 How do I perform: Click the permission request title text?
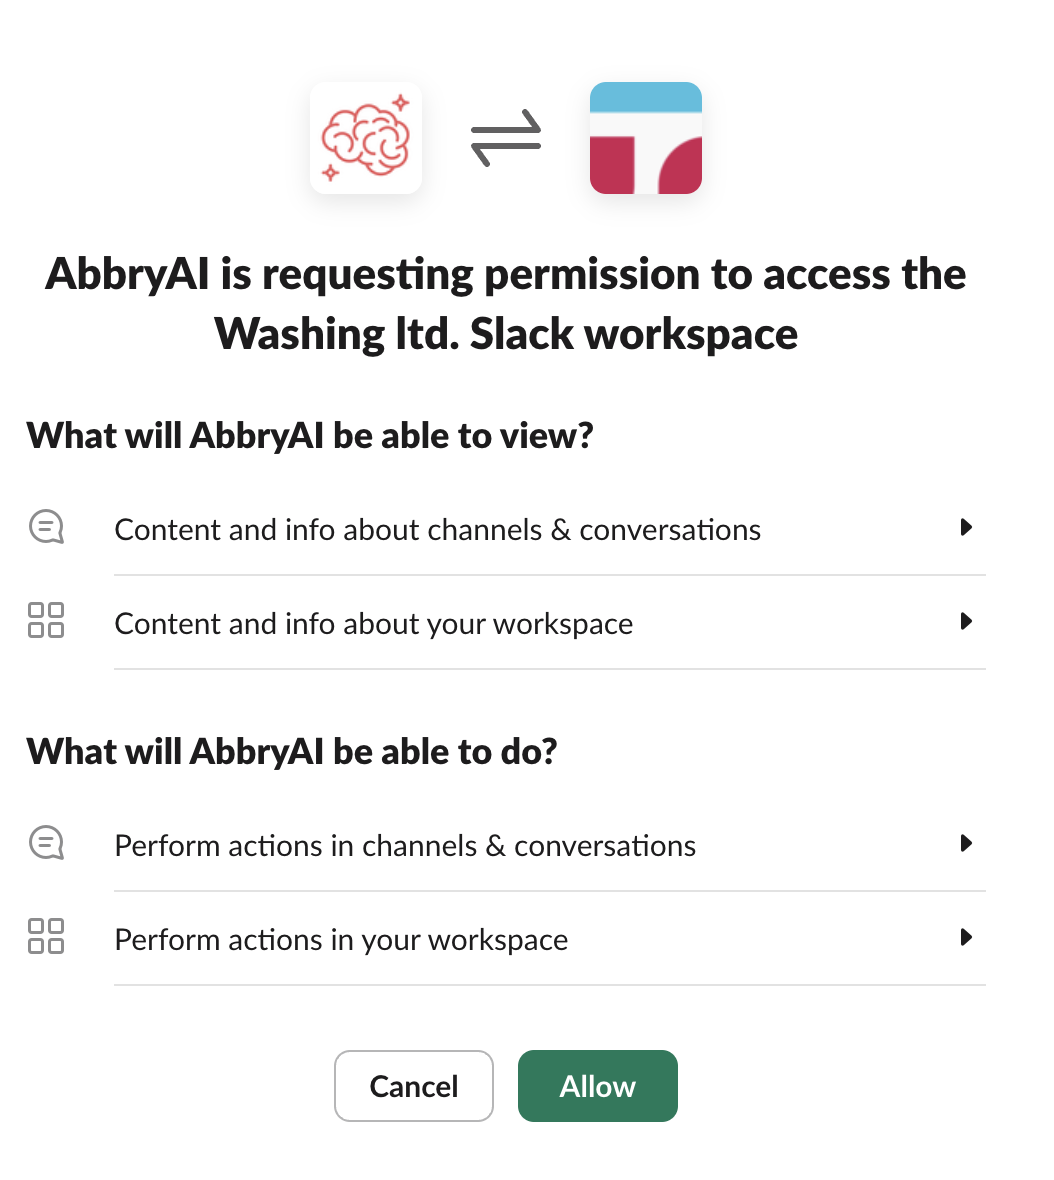[506, 304]
